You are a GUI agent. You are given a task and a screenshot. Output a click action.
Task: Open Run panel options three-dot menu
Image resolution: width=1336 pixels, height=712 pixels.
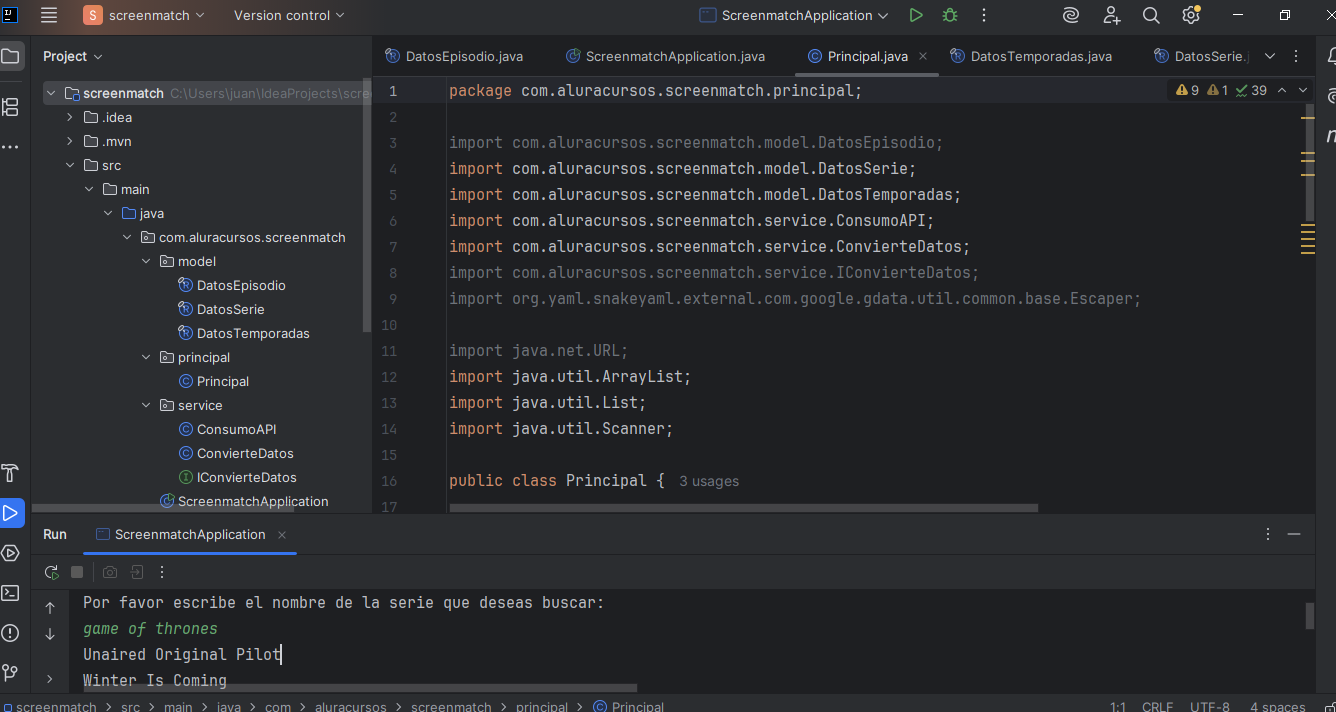[x=1268, y=534]
